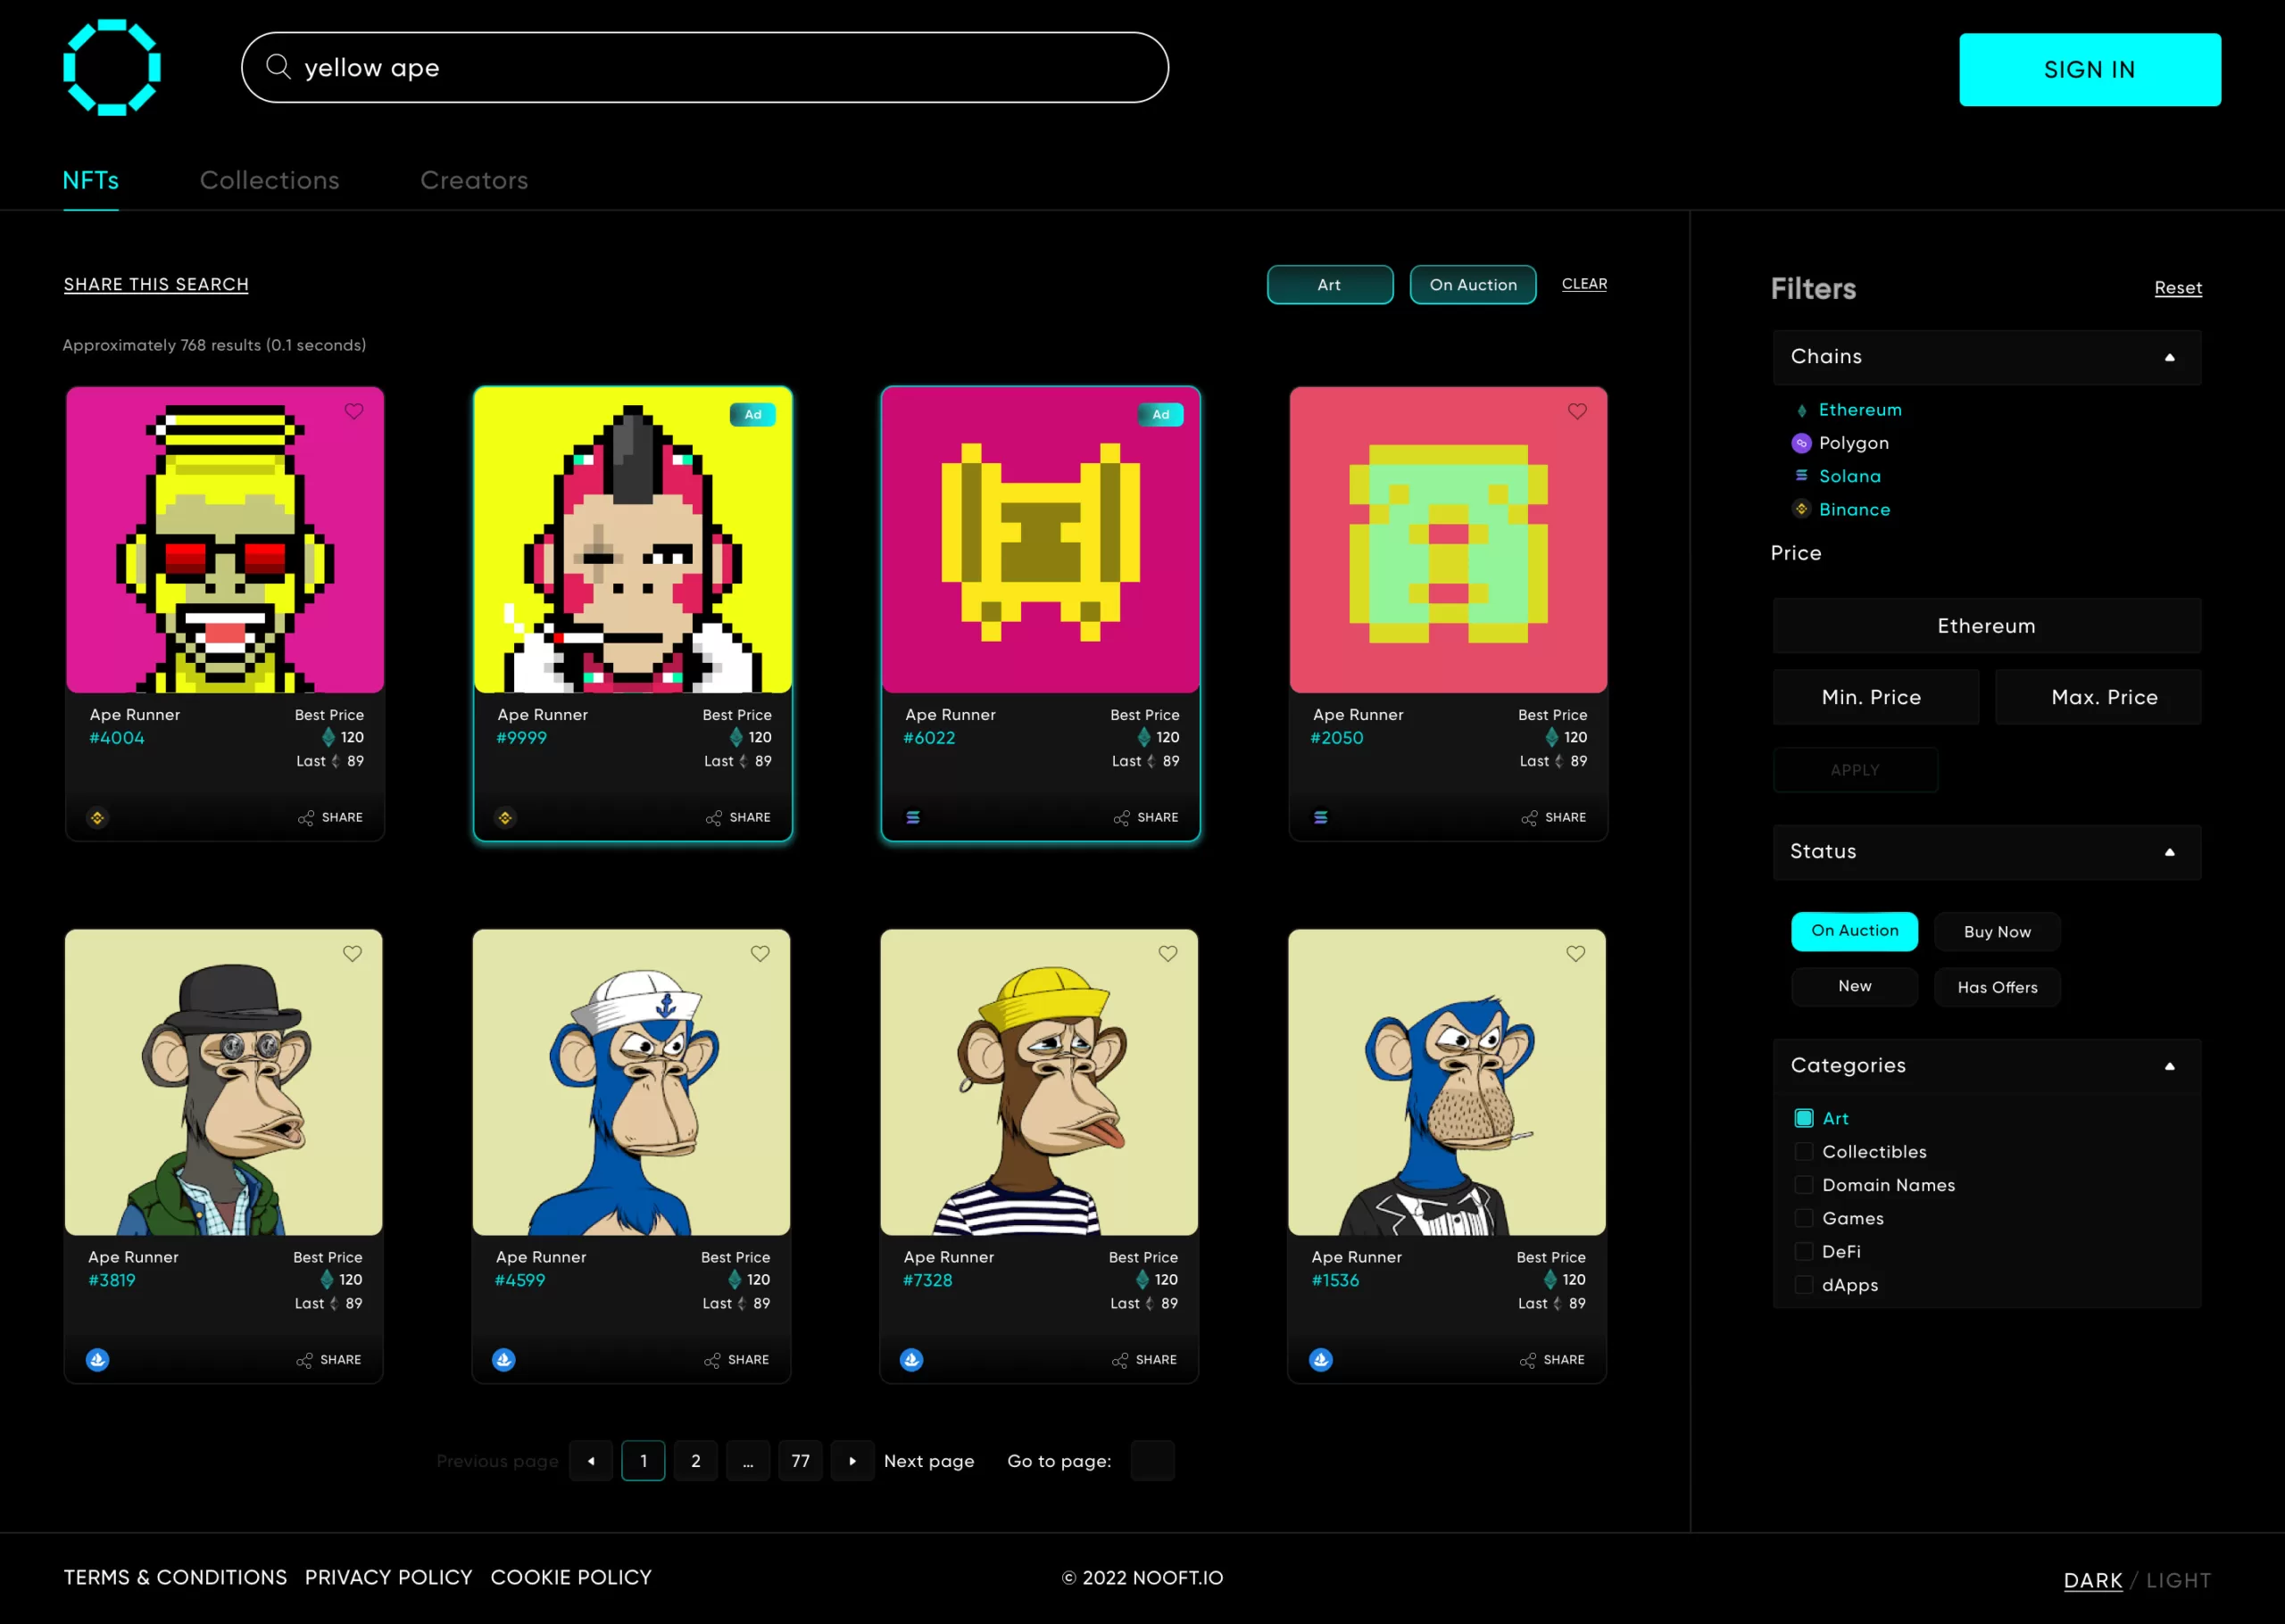Click the next page arrow icon
This screenshot has height=1624, width=2285.
point(852,1461)
